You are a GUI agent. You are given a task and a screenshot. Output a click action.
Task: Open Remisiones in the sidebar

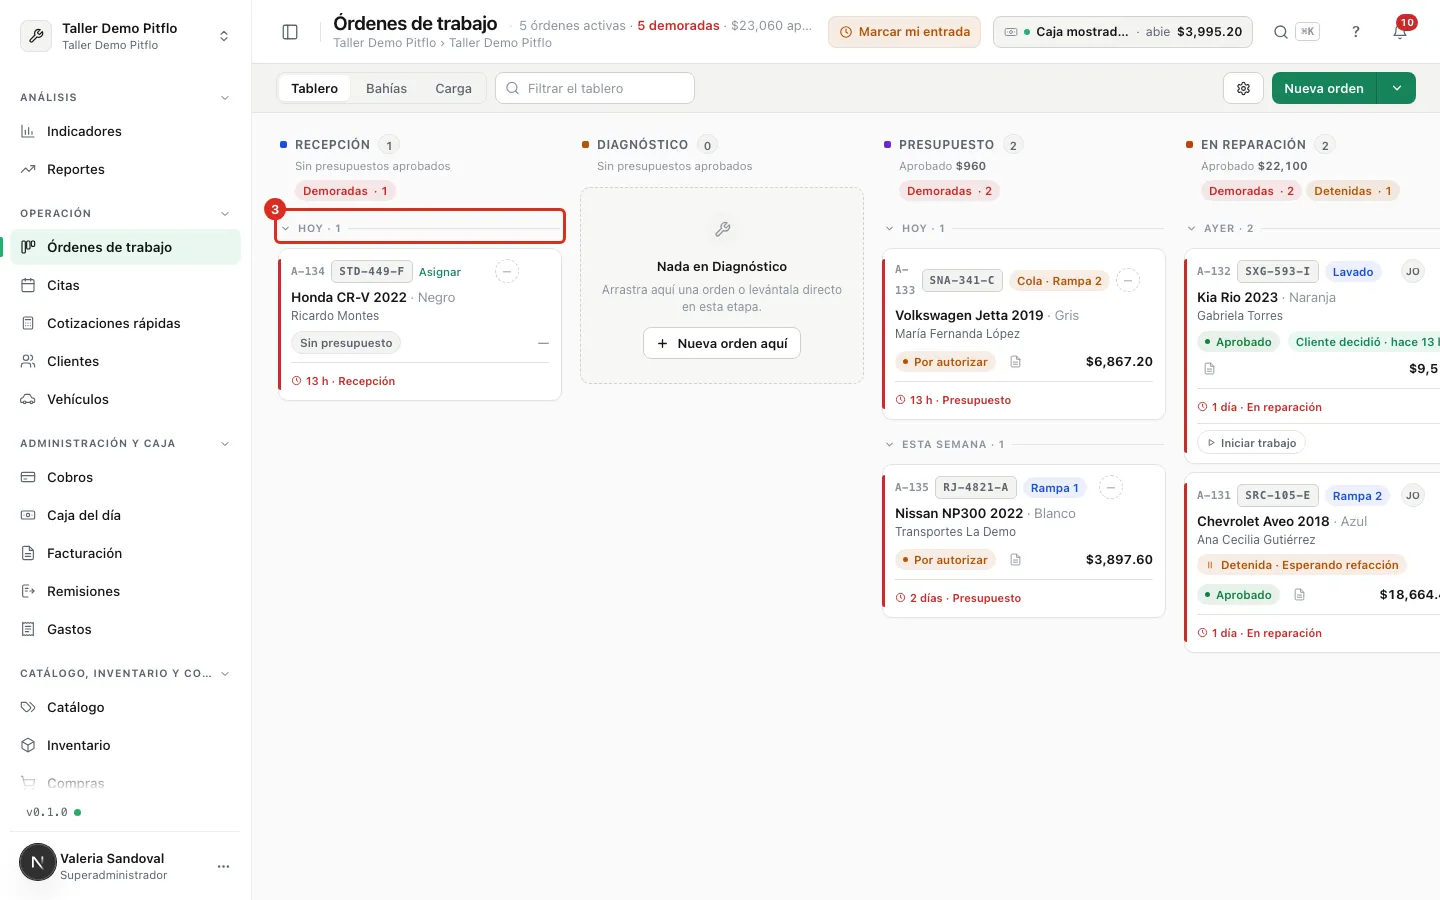(125, 591)
